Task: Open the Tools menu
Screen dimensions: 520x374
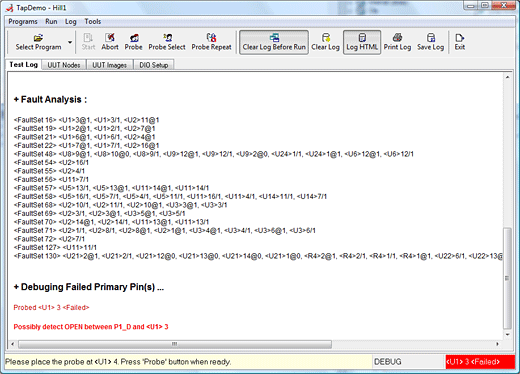Action: click(93, 22)
